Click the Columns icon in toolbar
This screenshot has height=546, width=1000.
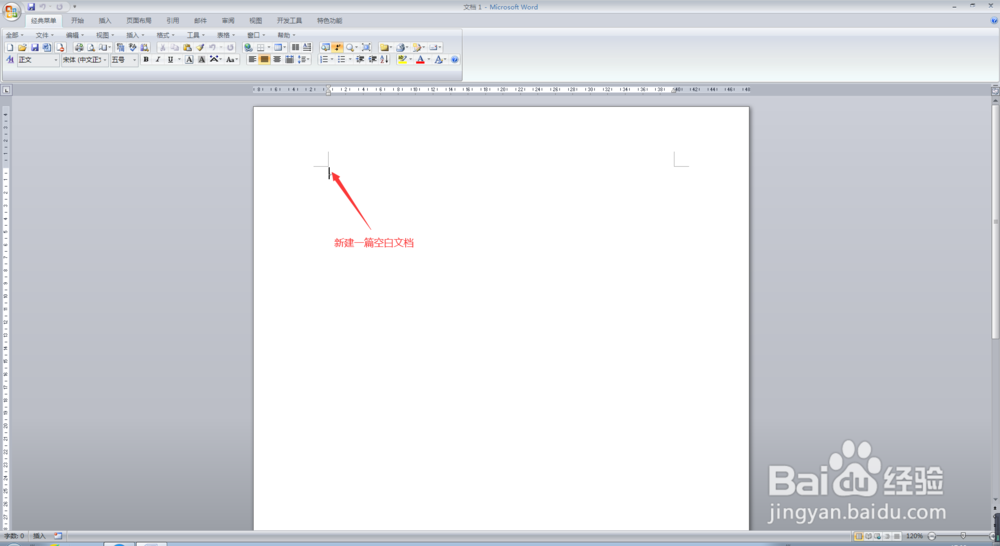(x=295, y=47)
